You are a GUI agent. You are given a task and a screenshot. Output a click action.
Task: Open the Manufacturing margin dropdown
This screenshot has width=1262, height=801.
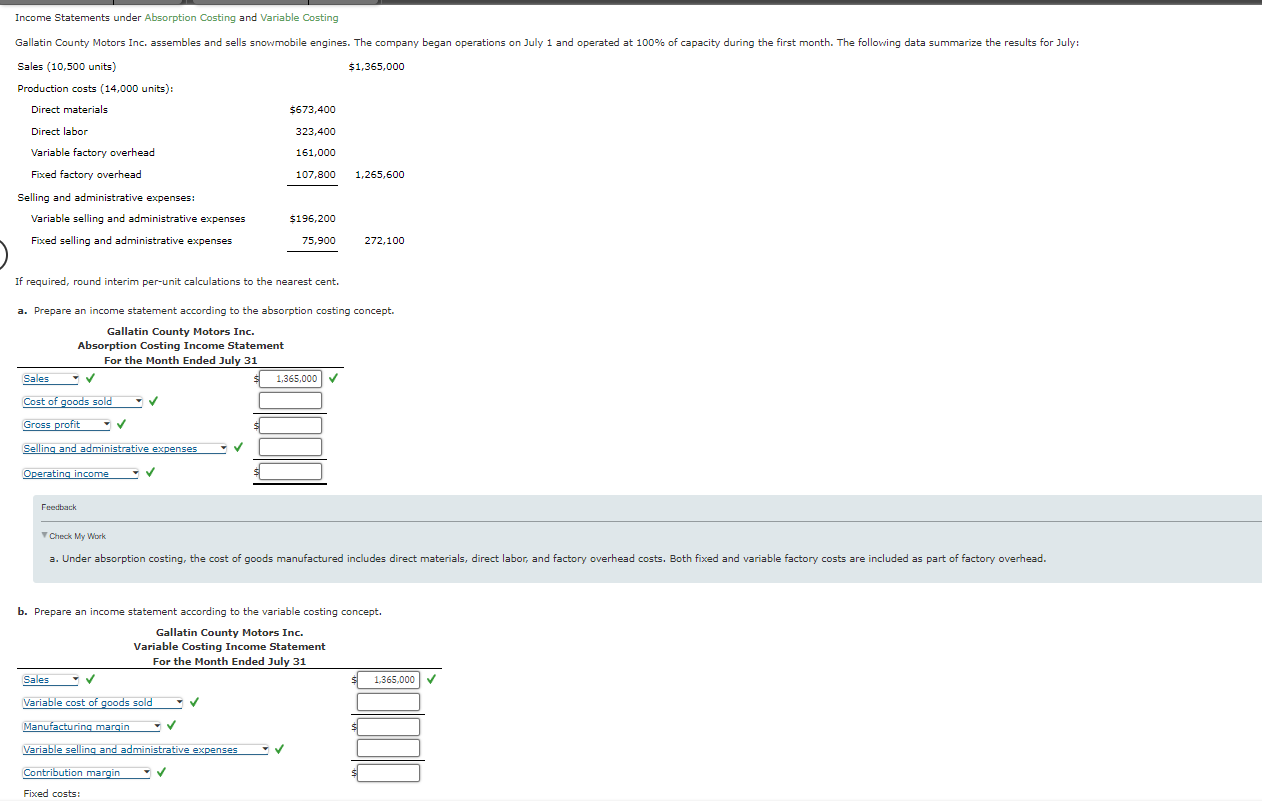point(92,727)
